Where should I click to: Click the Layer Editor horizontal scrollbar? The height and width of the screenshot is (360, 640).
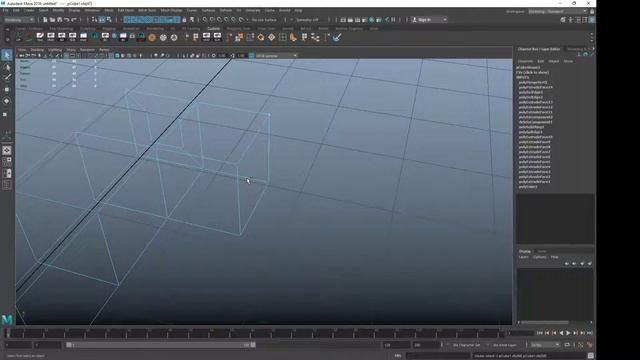pyautogui.click(x=545, y=322)
